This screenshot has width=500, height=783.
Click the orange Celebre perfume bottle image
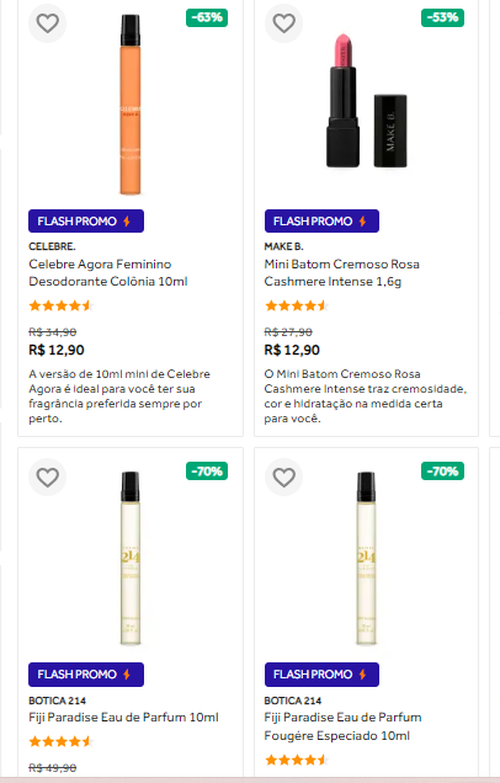(x=130, y=105)
